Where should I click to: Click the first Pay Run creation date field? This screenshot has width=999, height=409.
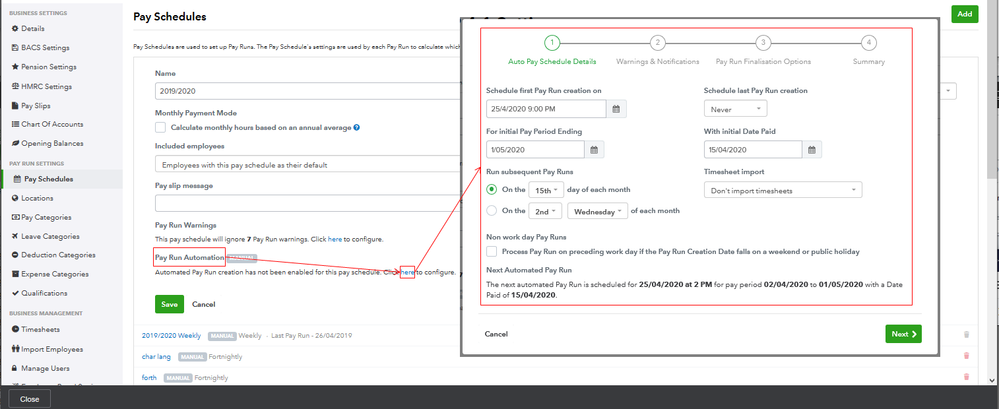(546, 109)
